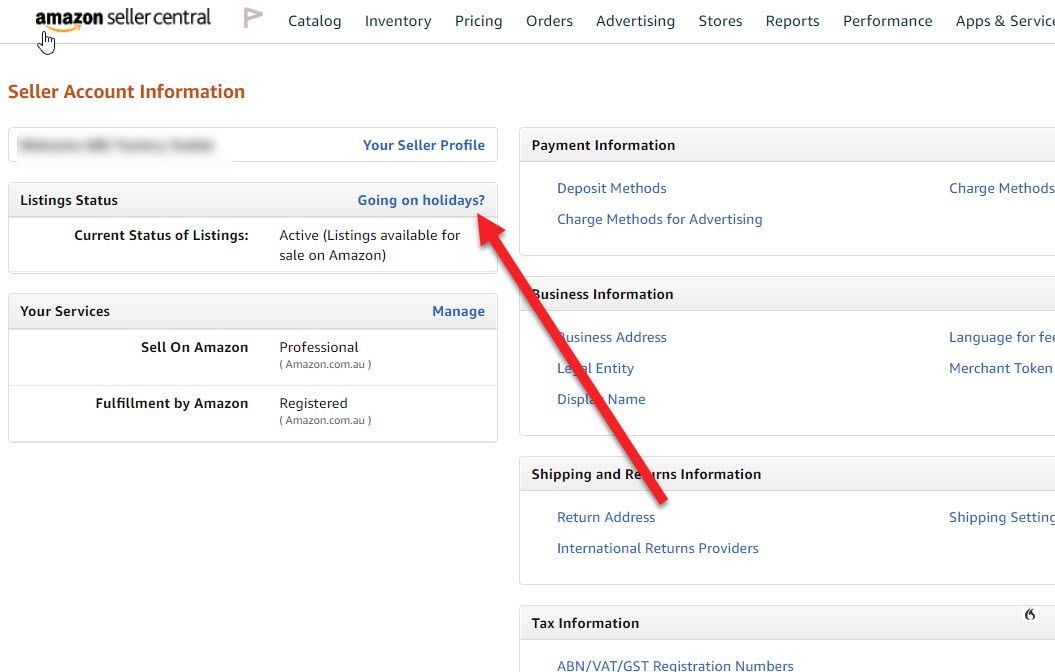Screen dimensions: 1055x672
Task: Click the Business Information header
Action: click(602, 294)
